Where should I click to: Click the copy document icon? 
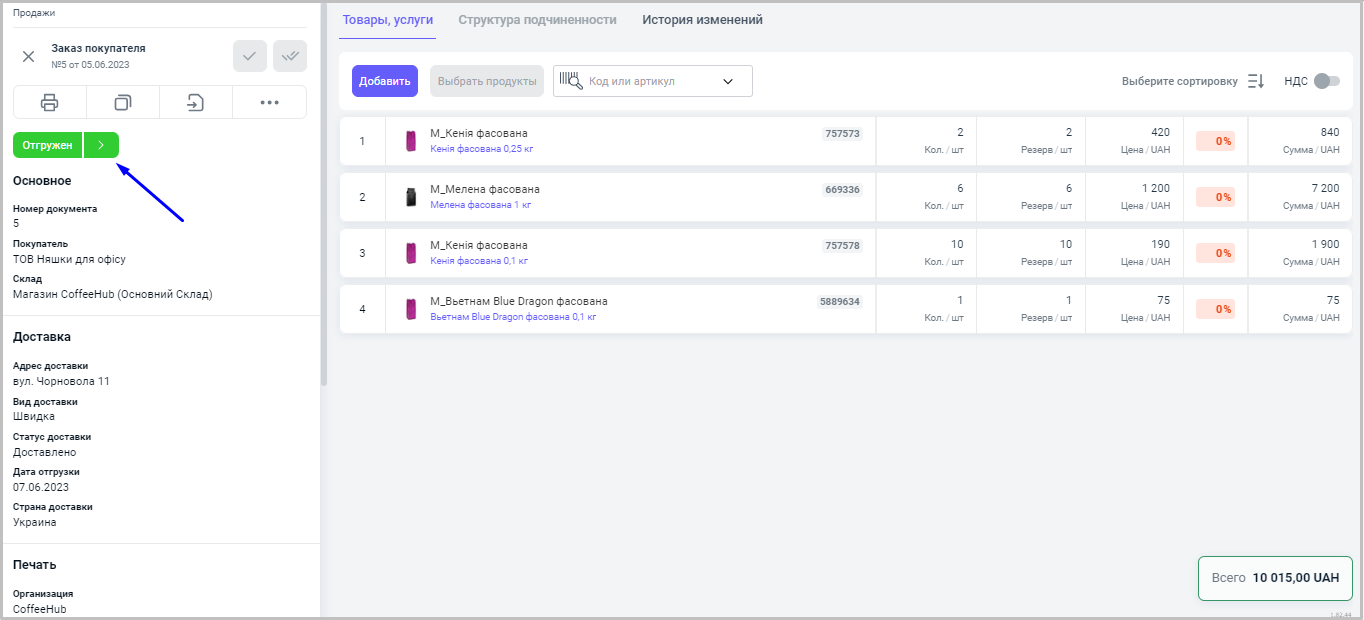coord(123,102)
